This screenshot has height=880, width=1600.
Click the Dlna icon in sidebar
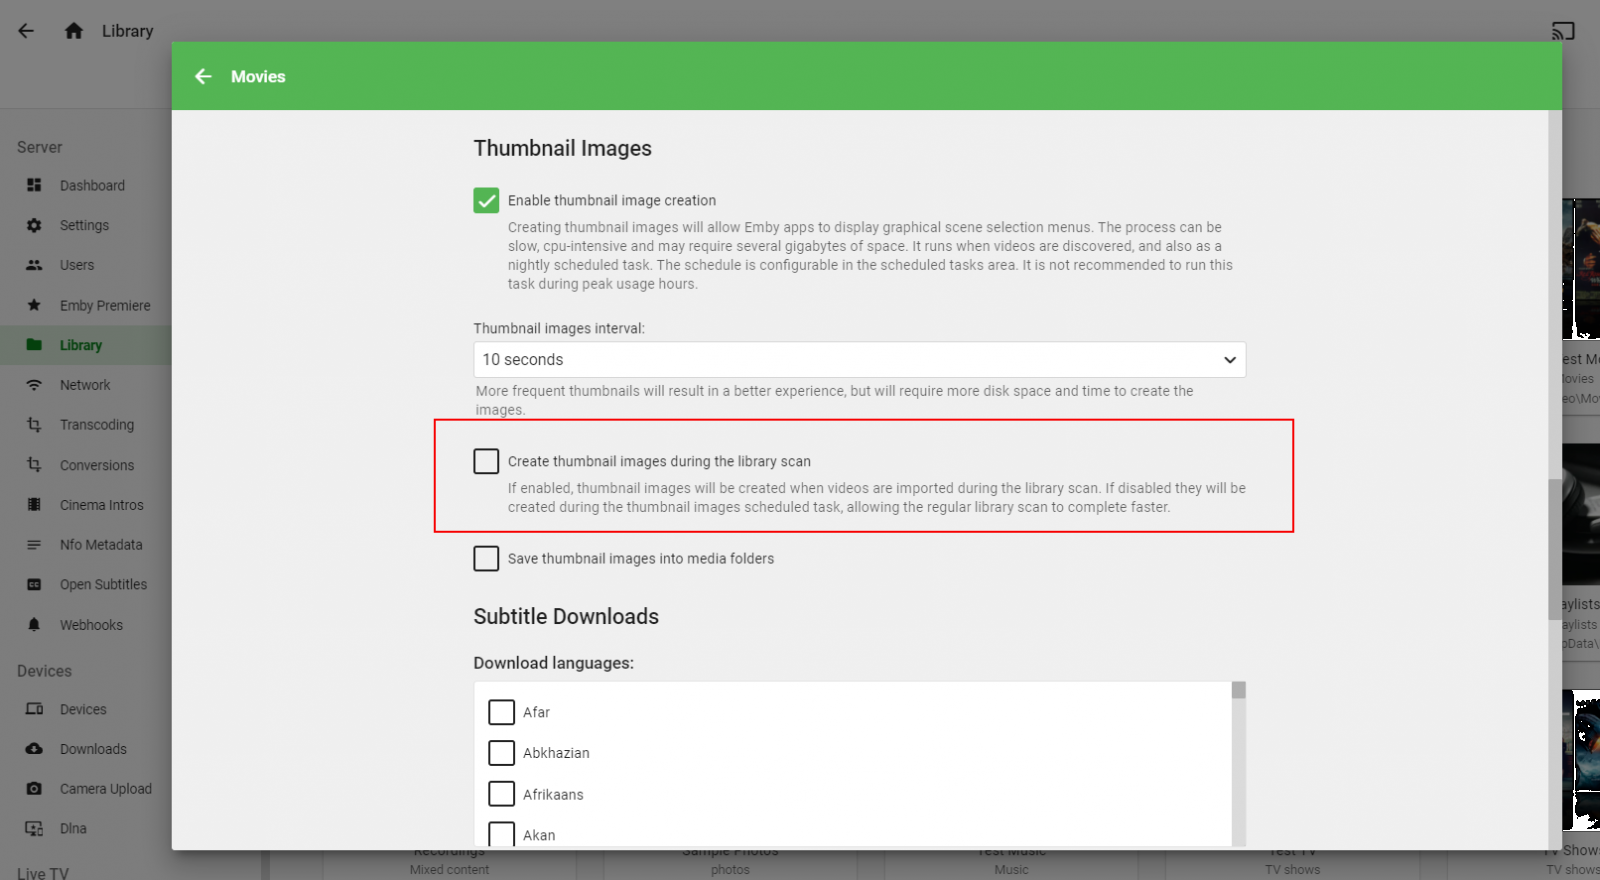coord(34,829)
